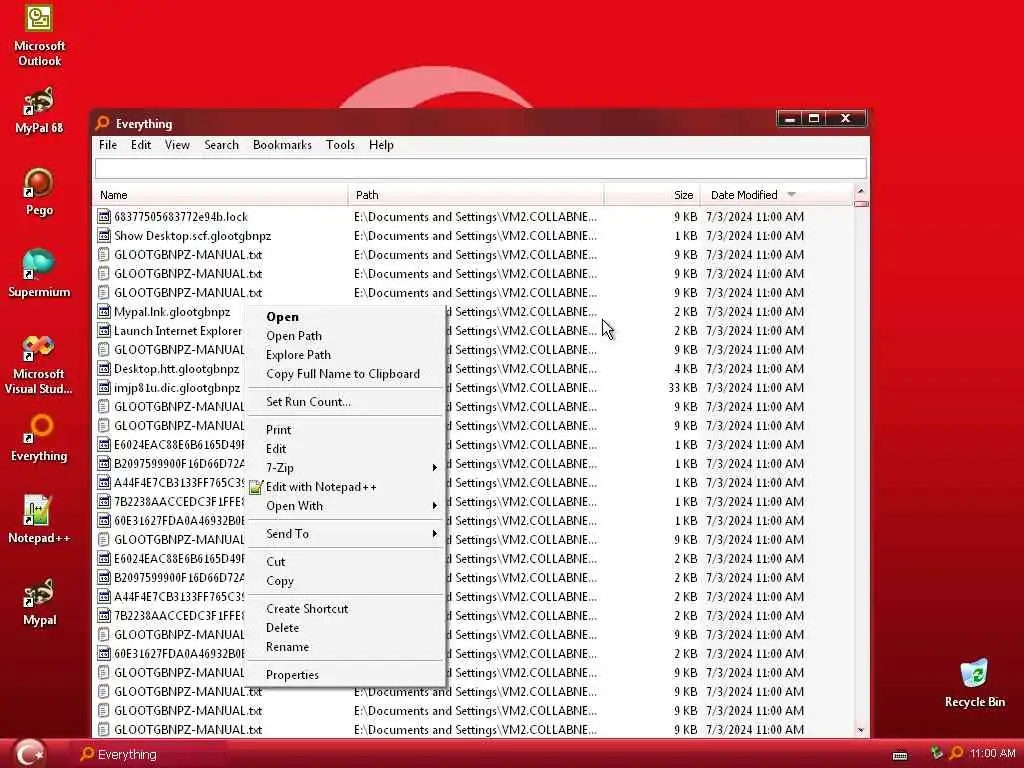The image size is (1024, 768).
Task: Expand the 7-Zip submenu
Action: 345,468
